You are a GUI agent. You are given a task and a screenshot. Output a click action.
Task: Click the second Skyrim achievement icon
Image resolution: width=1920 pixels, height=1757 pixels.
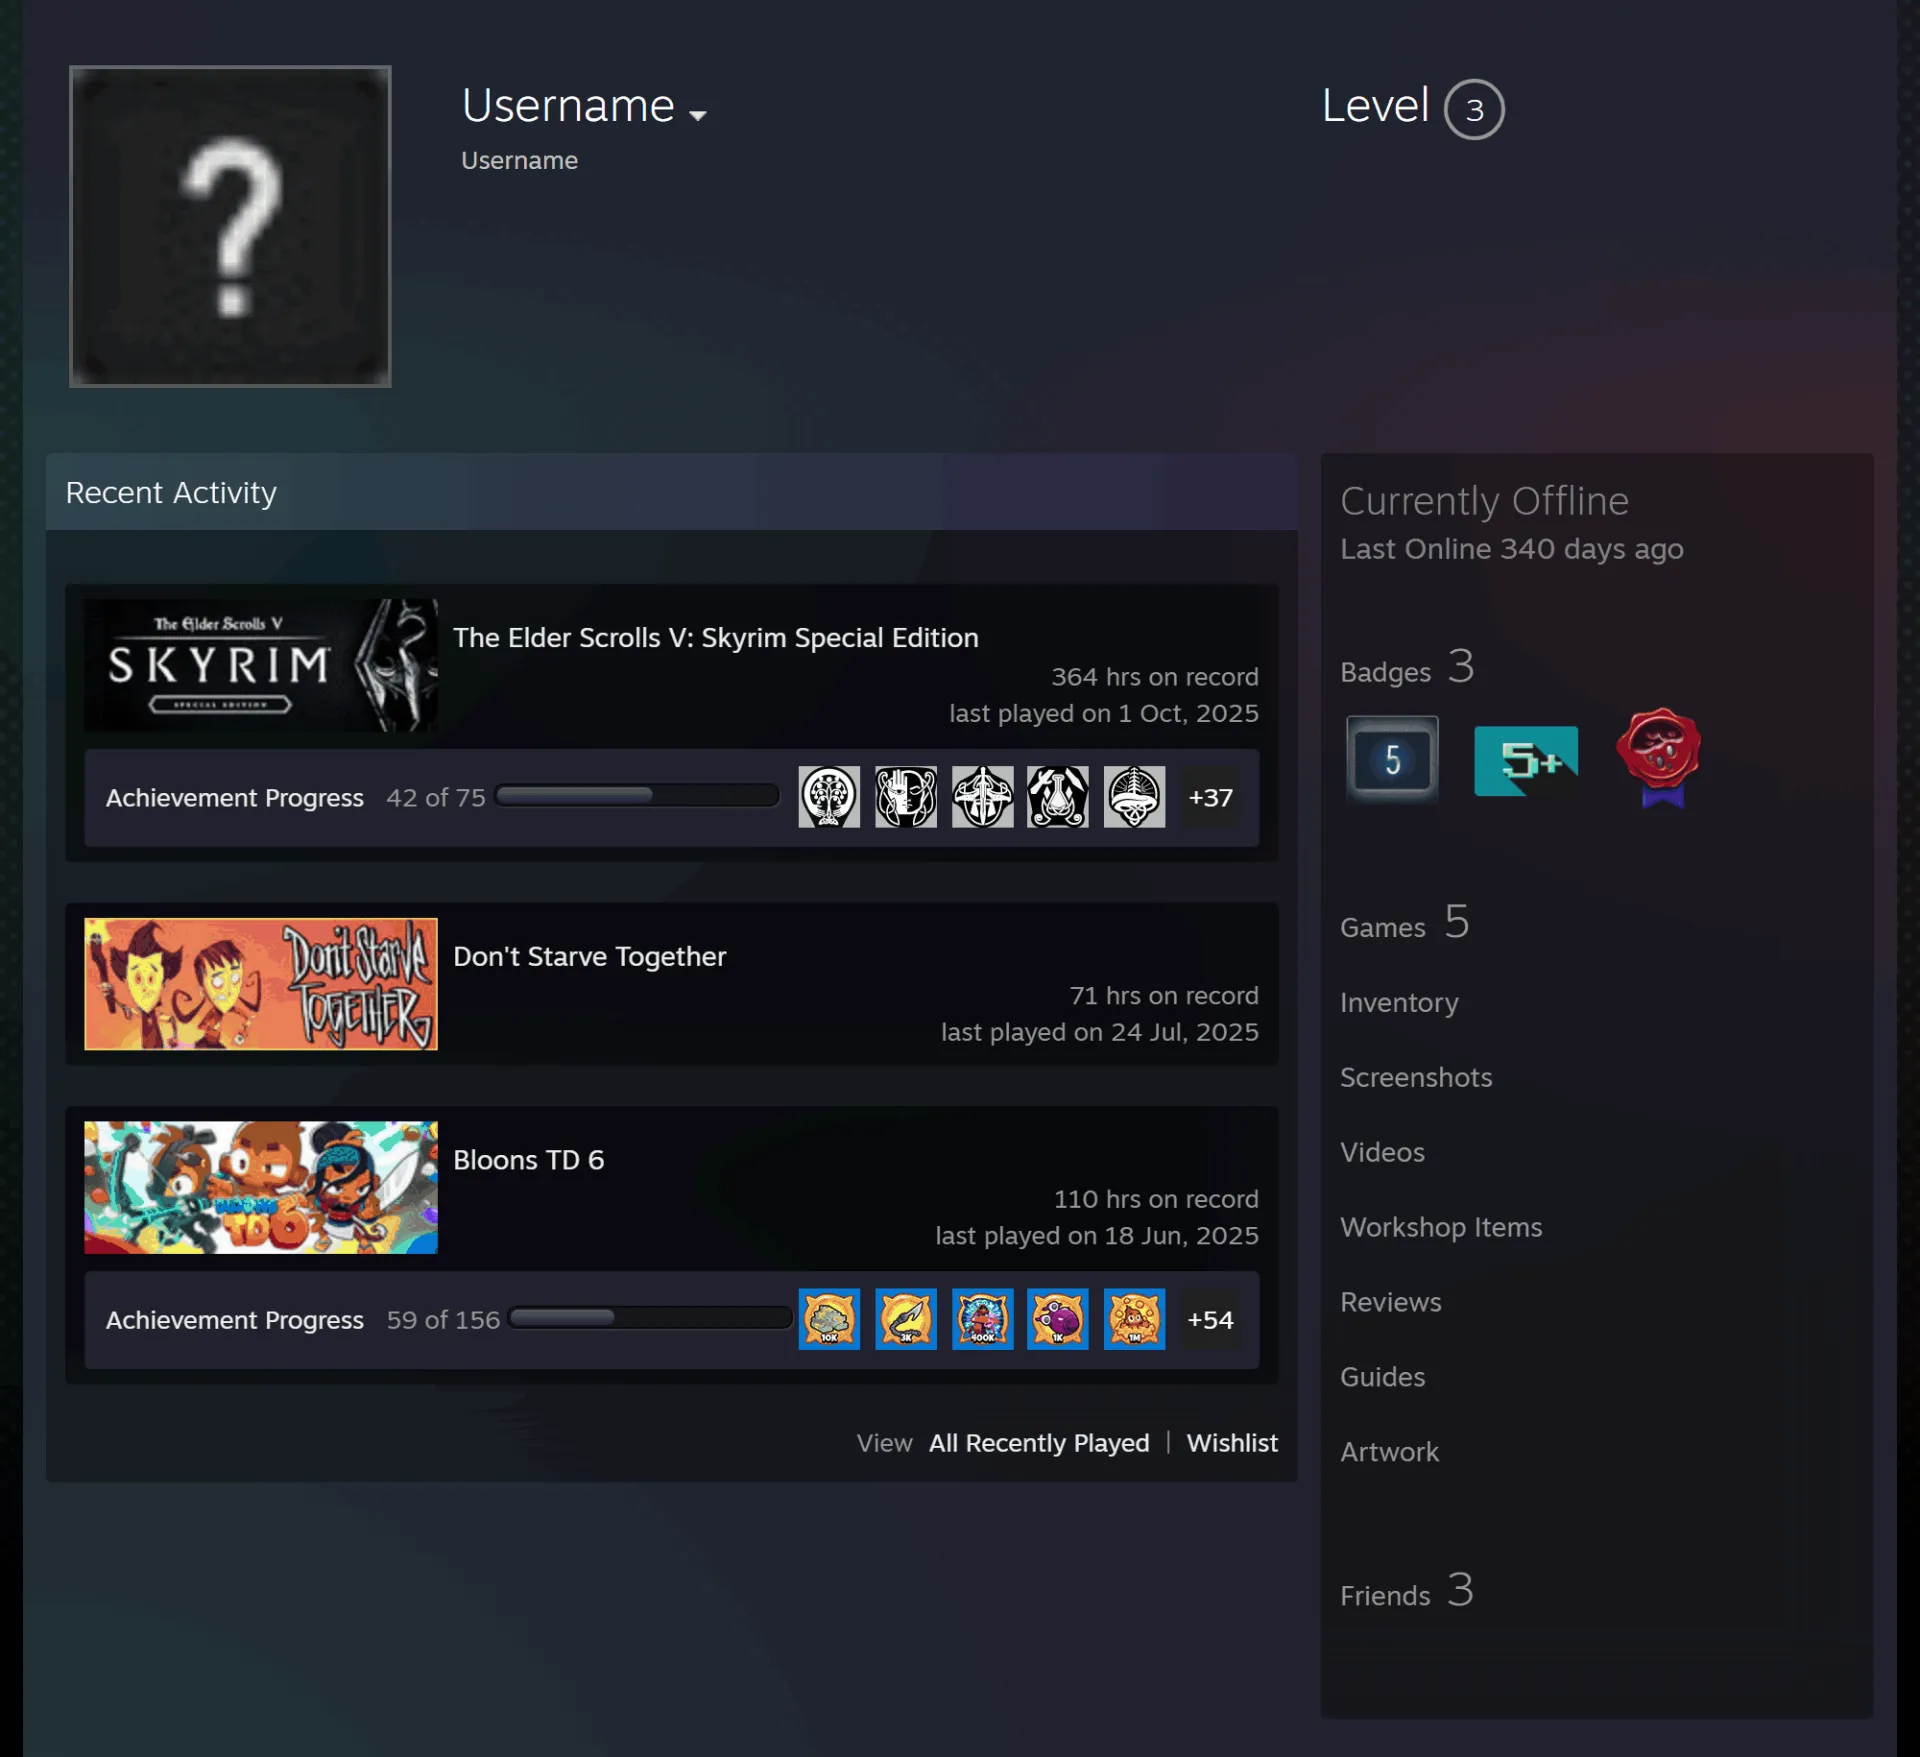pos(906,797)
